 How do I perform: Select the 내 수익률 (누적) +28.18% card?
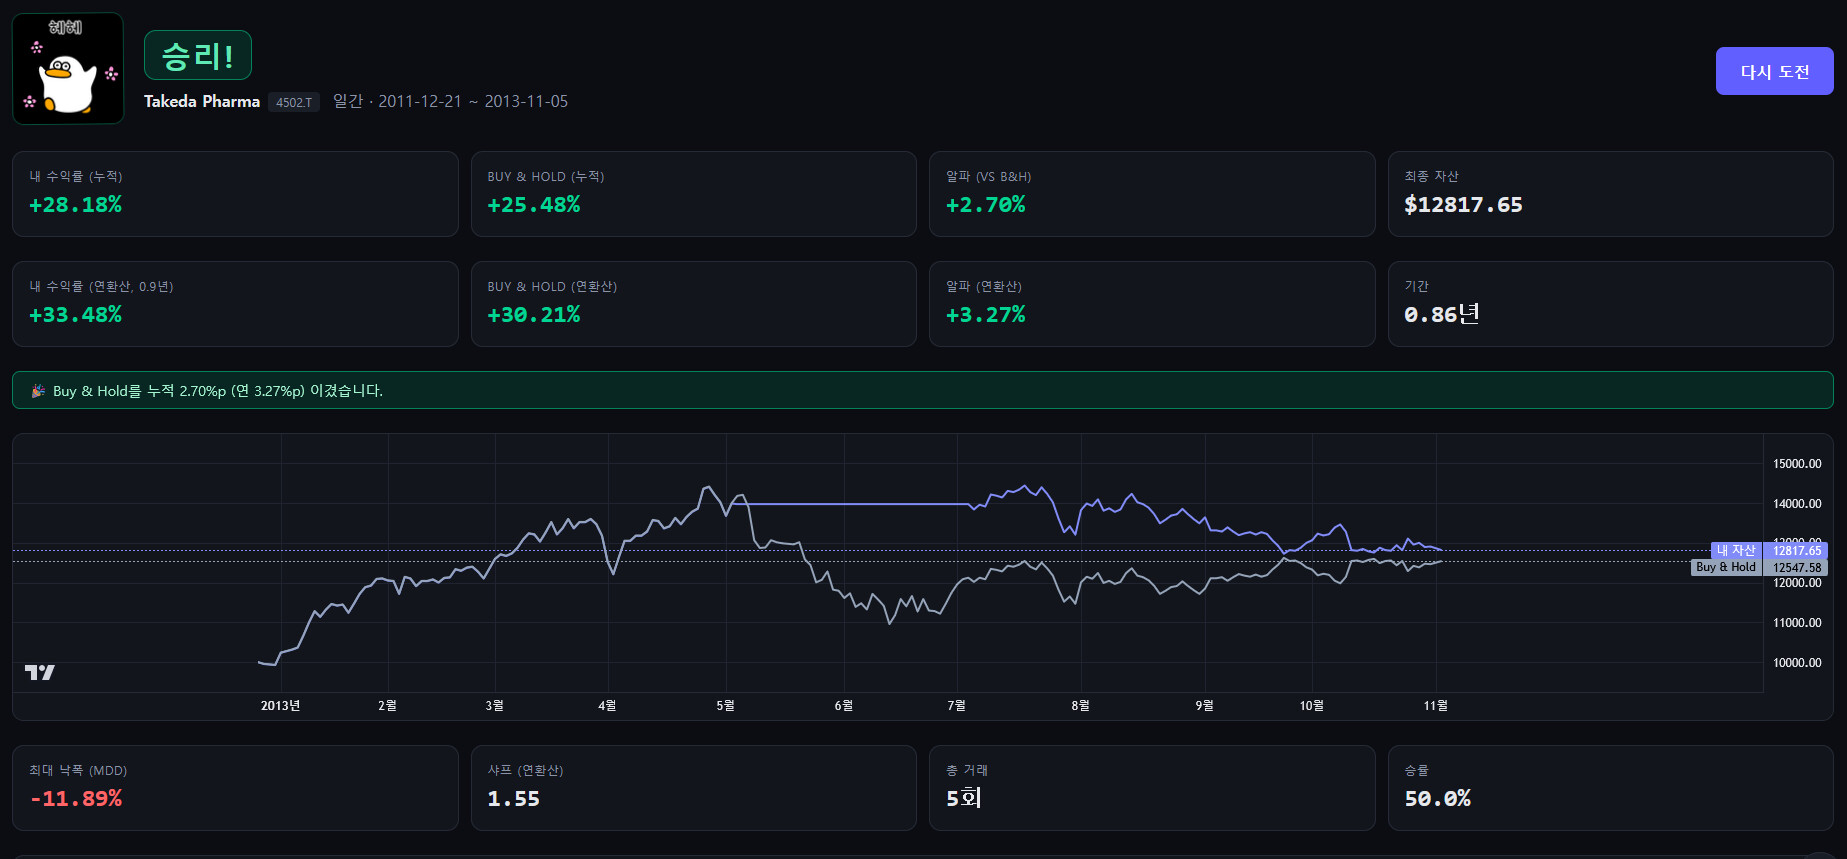coord(235,194)
